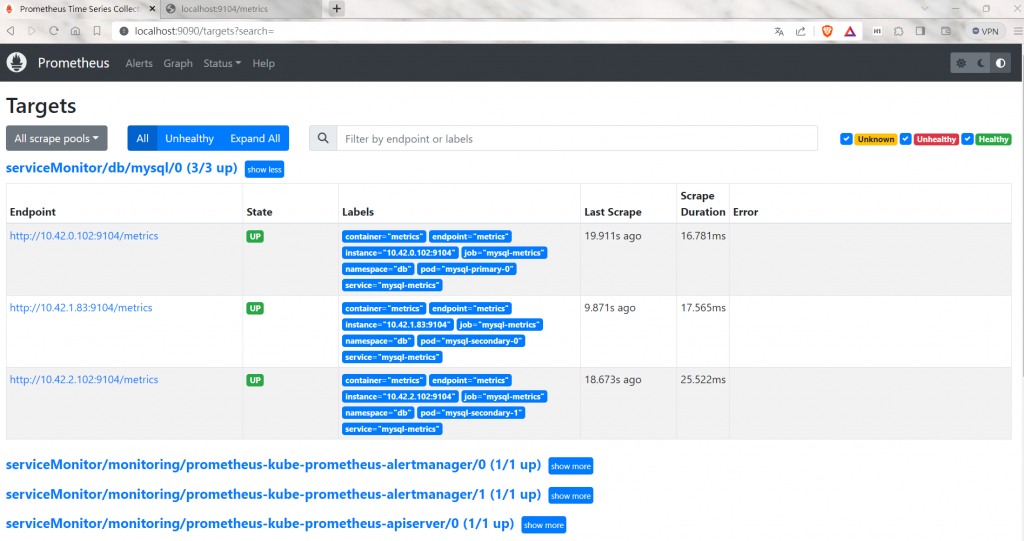Open apiserver/0 pool heading link
This screenshot has height=541, width=1024.
click(260, 523)
